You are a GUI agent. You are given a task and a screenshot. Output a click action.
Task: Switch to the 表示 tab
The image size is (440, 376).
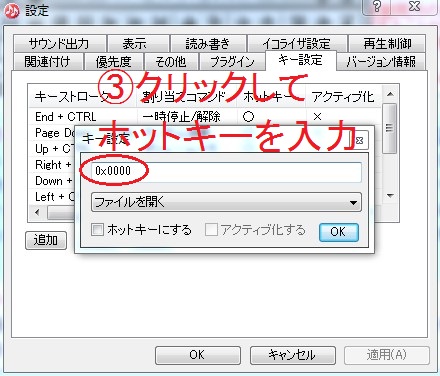tap(138, 44)
